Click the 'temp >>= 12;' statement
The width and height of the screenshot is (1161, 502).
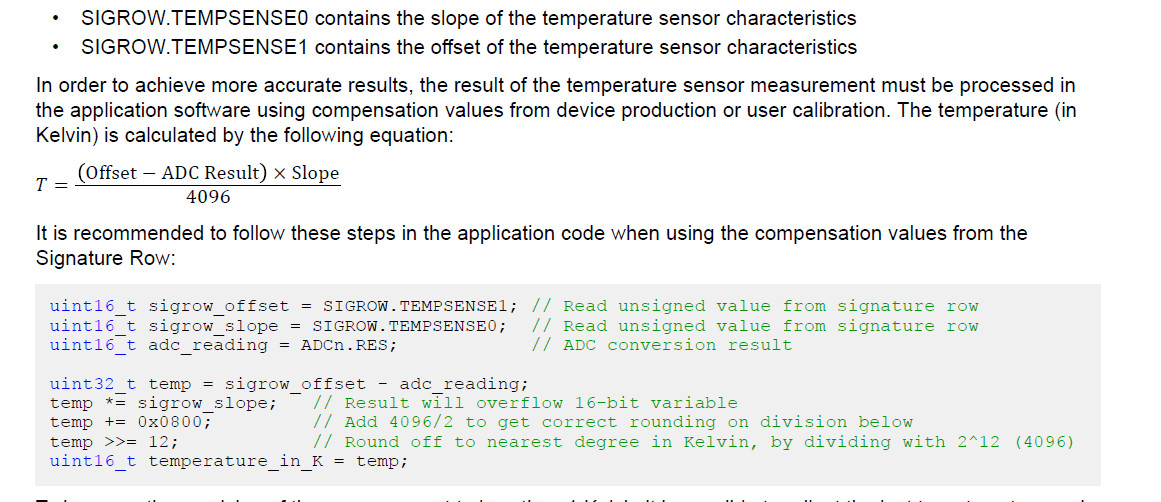114,442
